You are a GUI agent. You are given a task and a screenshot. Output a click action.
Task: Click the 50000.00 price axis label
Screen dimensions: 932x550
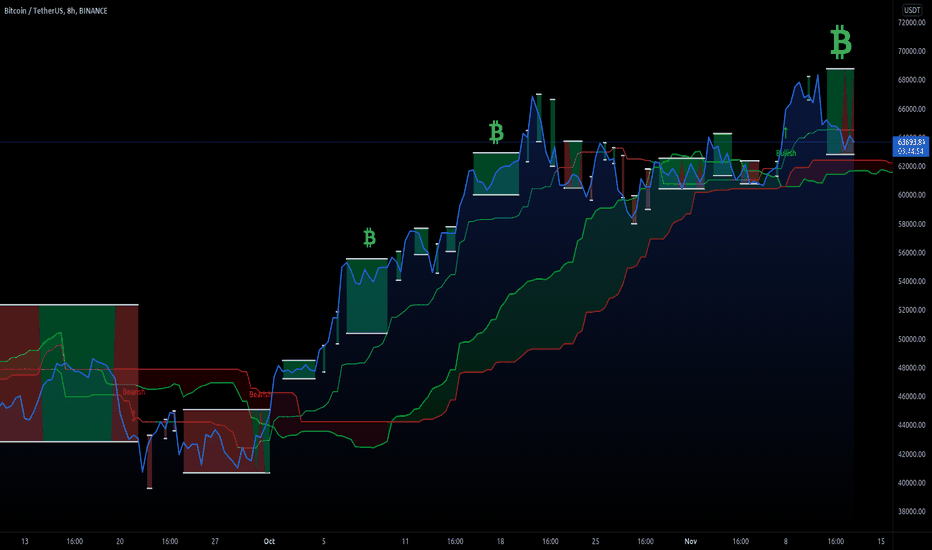click(911, 339)
